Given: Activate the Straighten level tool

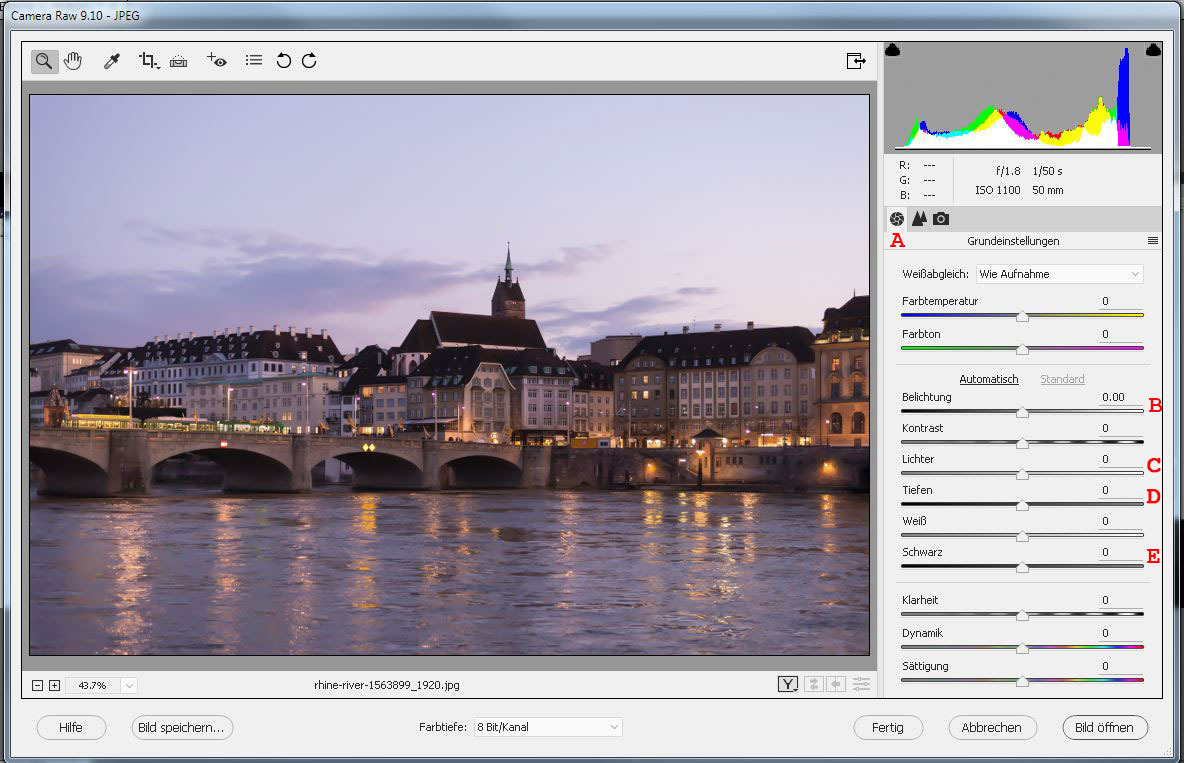Looking at the screenshot, I should click(x=178, y=61).
